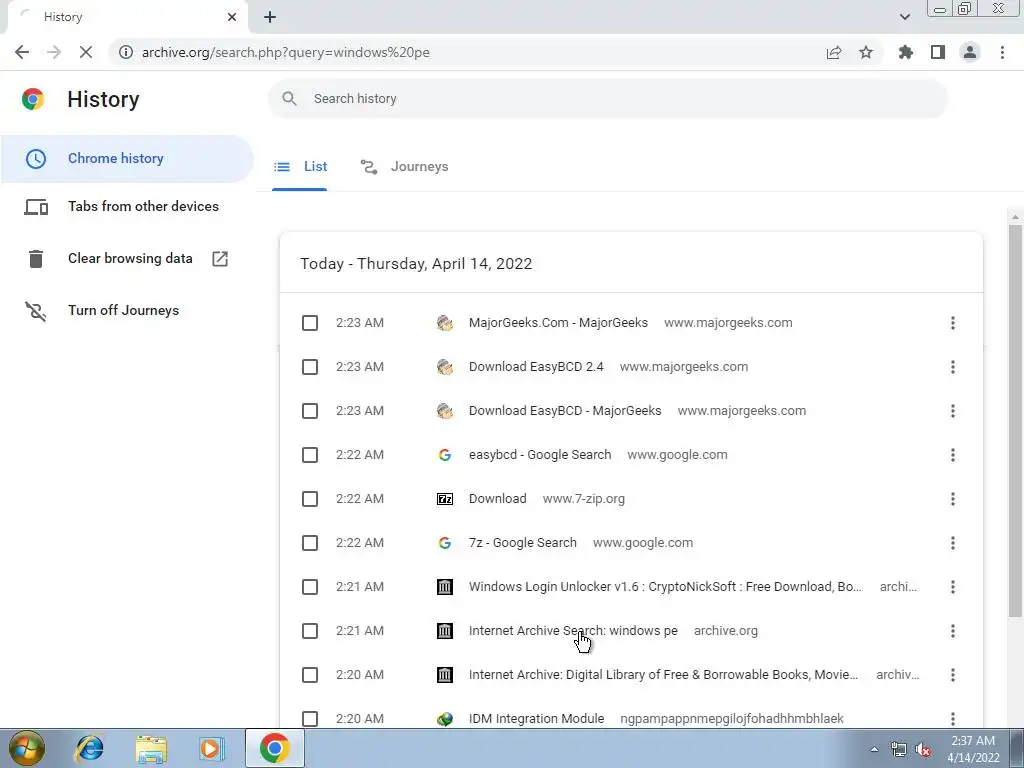The width and height of the screenshot is (1024, 768).
Task: Open Clear browsing data
Action: pos(125,259)
